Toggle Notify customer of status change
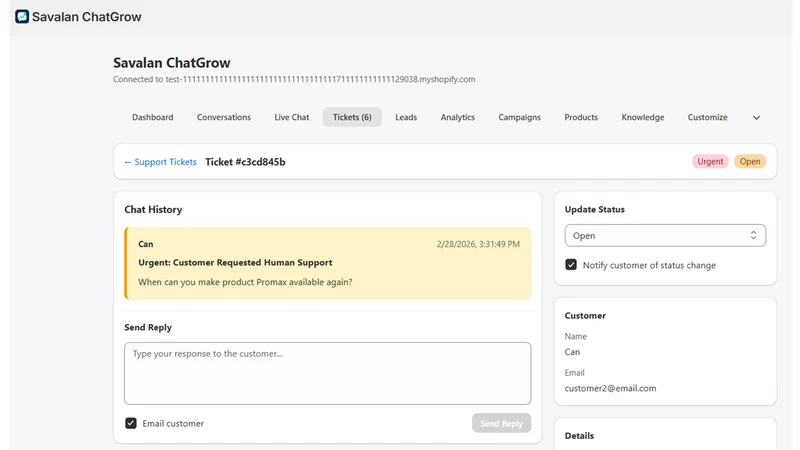 [x=571, y=265]
